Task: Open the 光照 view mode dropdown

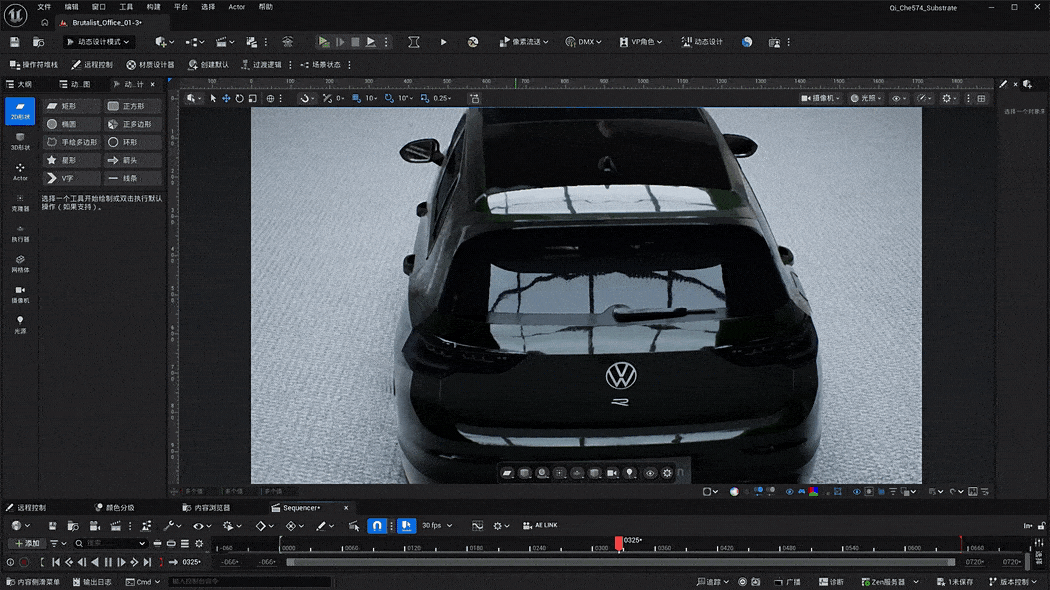Action: [x=865, y=98]
